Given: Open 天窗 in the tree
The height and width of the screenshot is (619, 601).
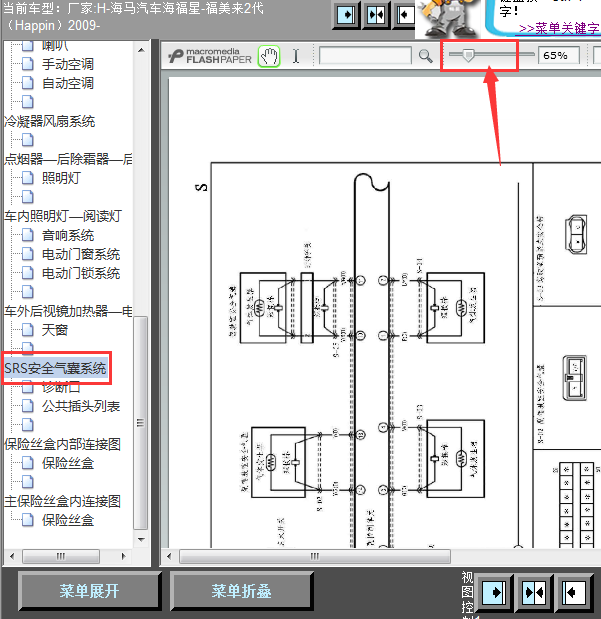Looking at the screenshot, I should pos(55,330).
